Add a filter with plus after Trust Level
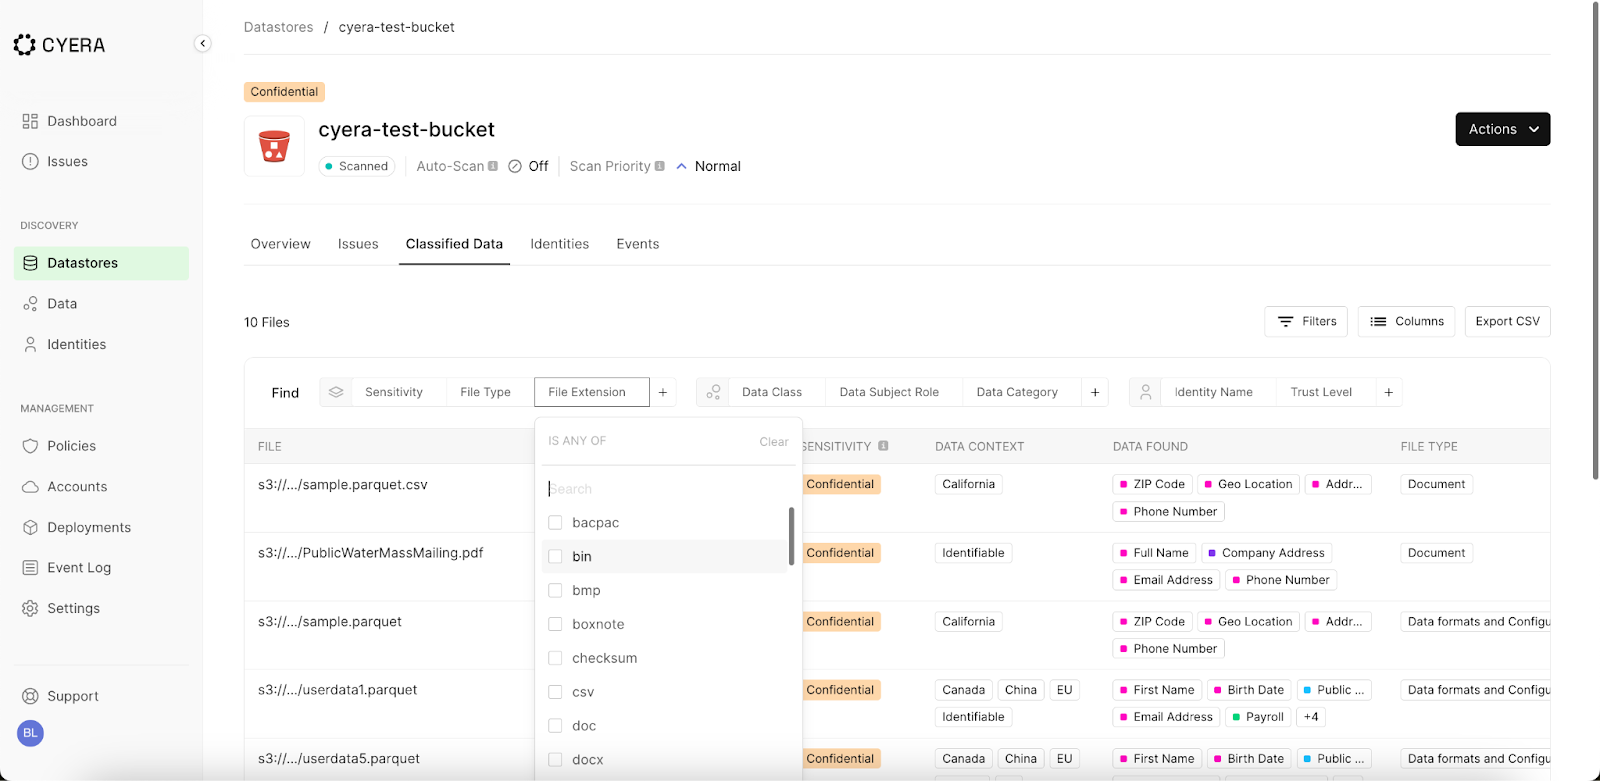 (1389, 392)
